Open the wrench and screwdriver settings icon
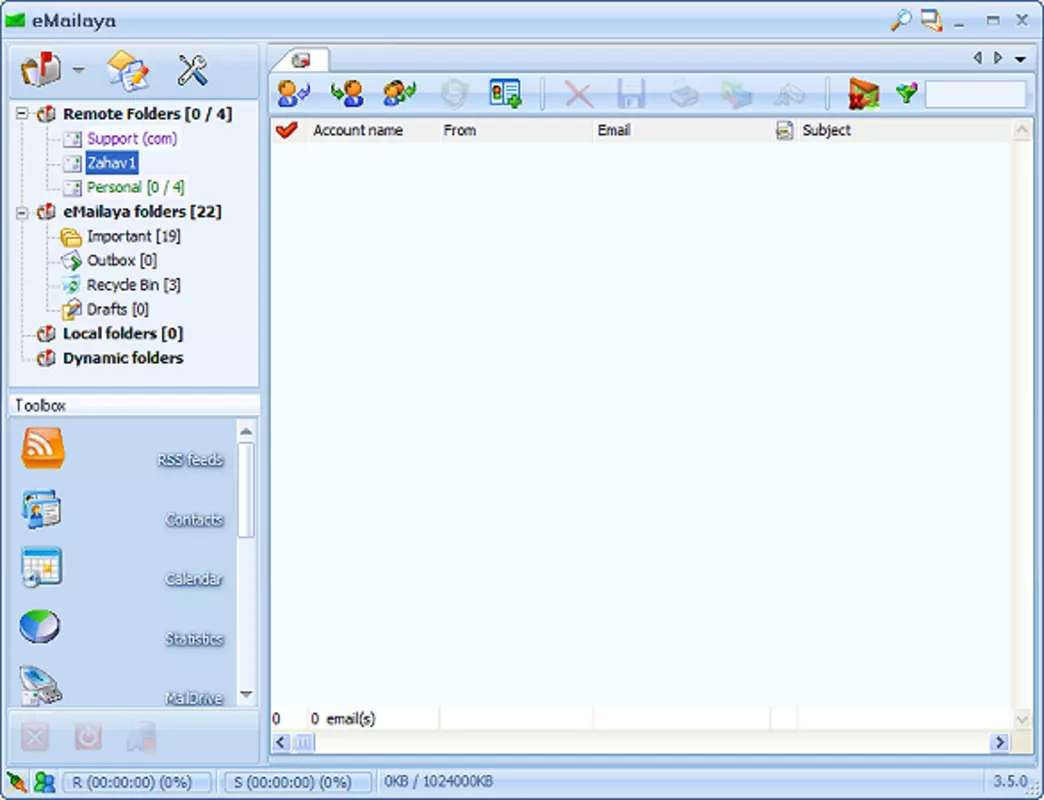 [192, 70]
